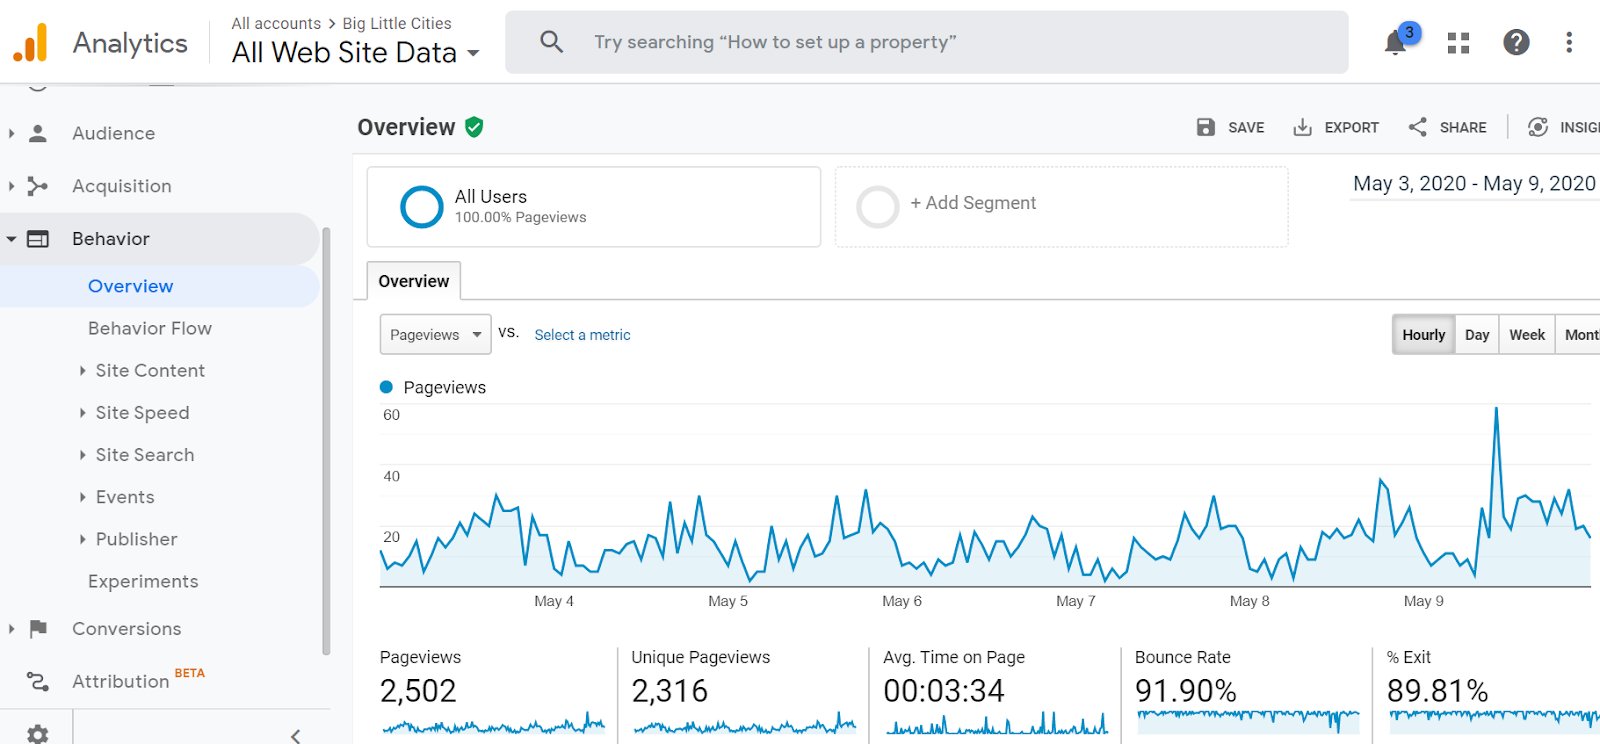Click the Avg. Time value 00:03:34
1600x744 pixels.
pyautogui.click(x=944, y=691)
